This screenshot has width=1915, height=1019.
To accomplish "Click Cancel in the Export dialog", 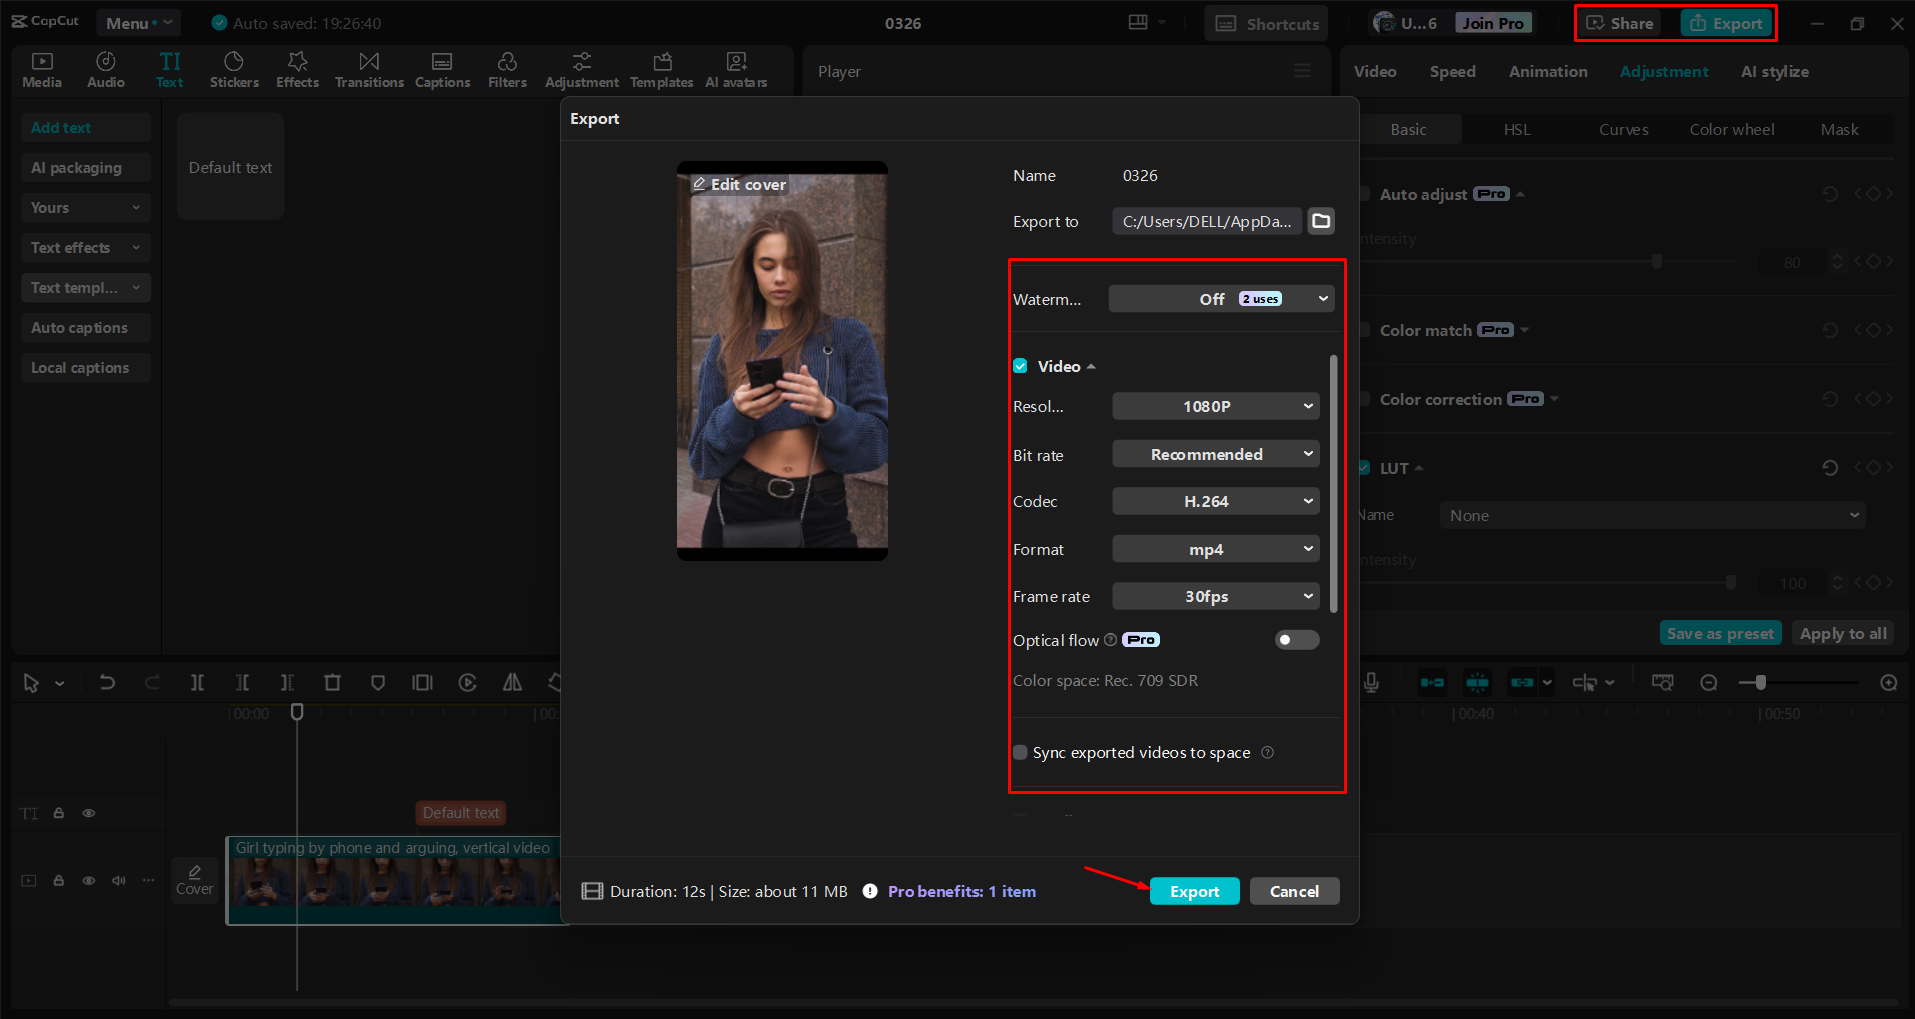I will click(x=1294, y=890).
